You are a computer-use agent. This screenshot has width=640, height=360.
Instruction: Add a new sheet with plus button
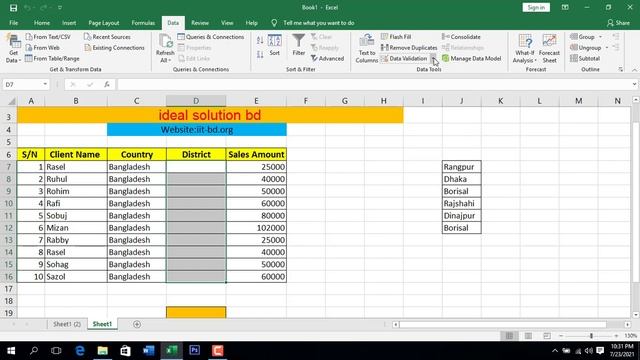point(137,324)
